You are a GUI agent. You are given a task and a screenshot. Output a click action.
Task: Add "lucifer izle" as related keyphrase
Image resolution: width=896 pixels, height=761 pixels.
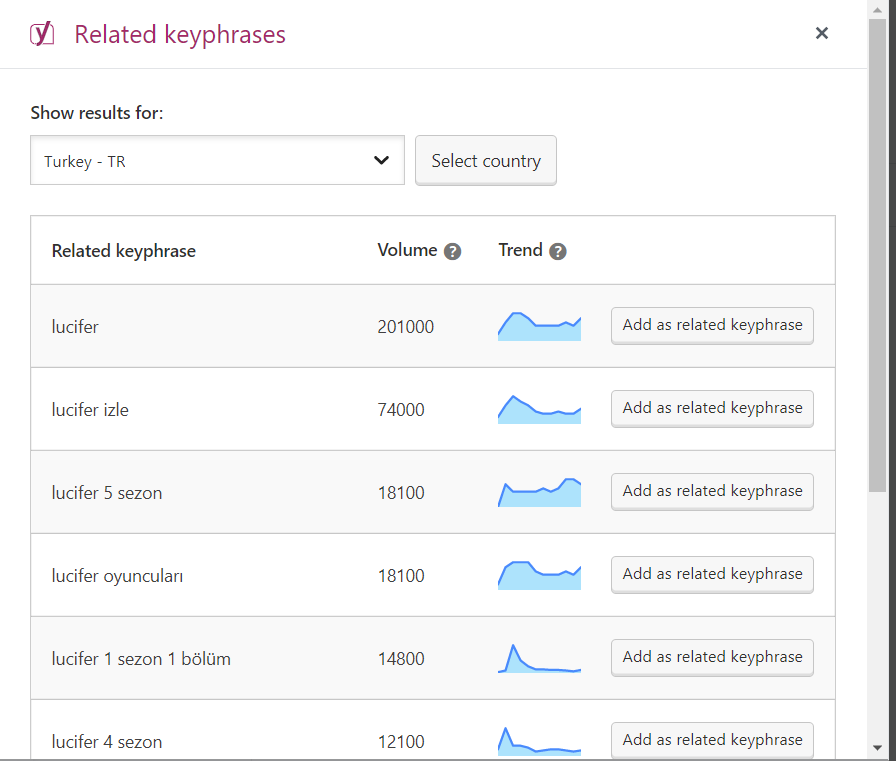[712, 408]
